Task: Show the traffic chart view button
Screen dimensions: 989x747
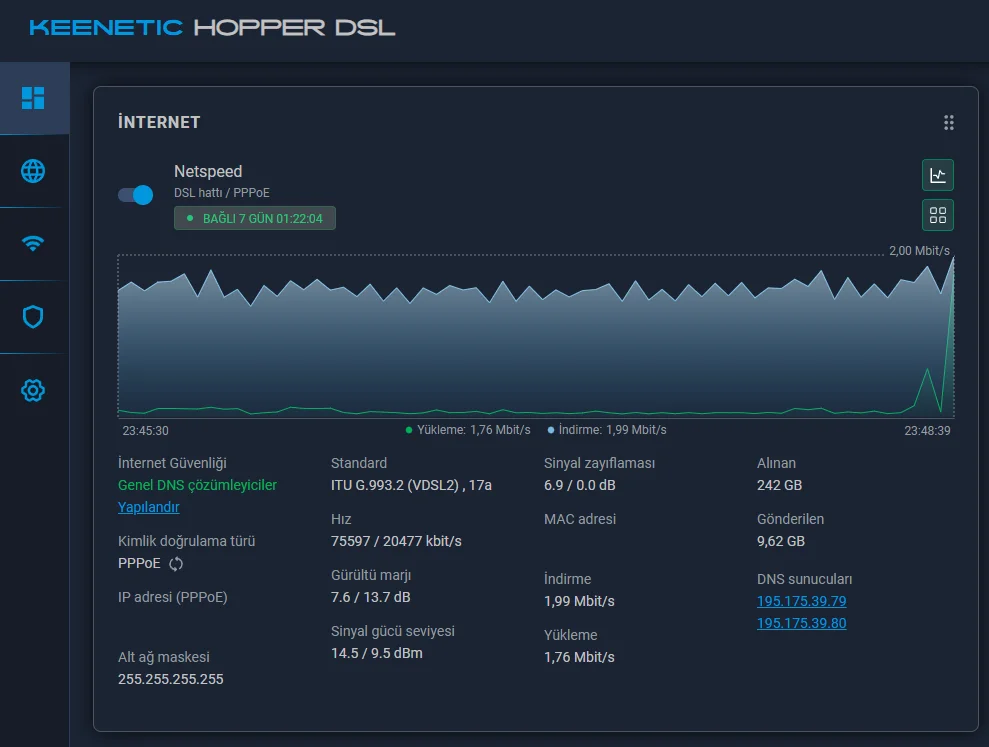Action: tap(937, 175)
